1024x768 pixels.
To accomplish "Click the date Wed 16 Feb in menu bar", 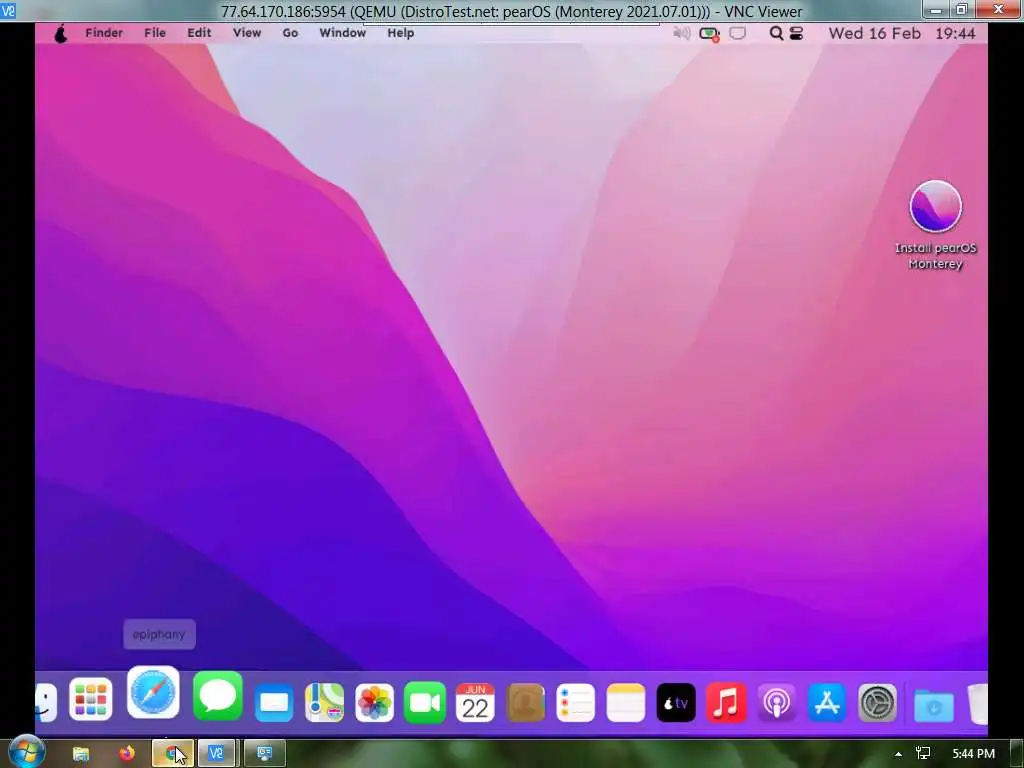I will click(x=874, y=33).
